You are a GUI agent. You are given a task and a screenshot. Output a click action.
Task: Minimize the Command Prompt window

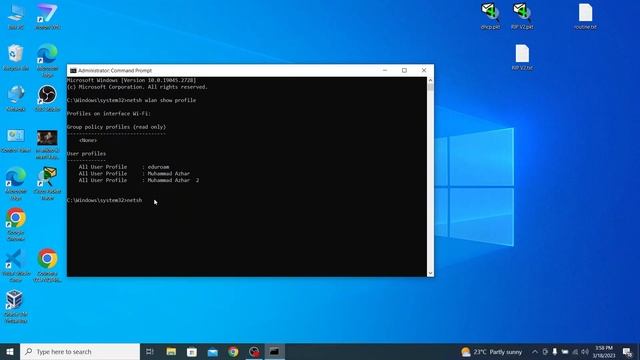[x=384, y=70]
